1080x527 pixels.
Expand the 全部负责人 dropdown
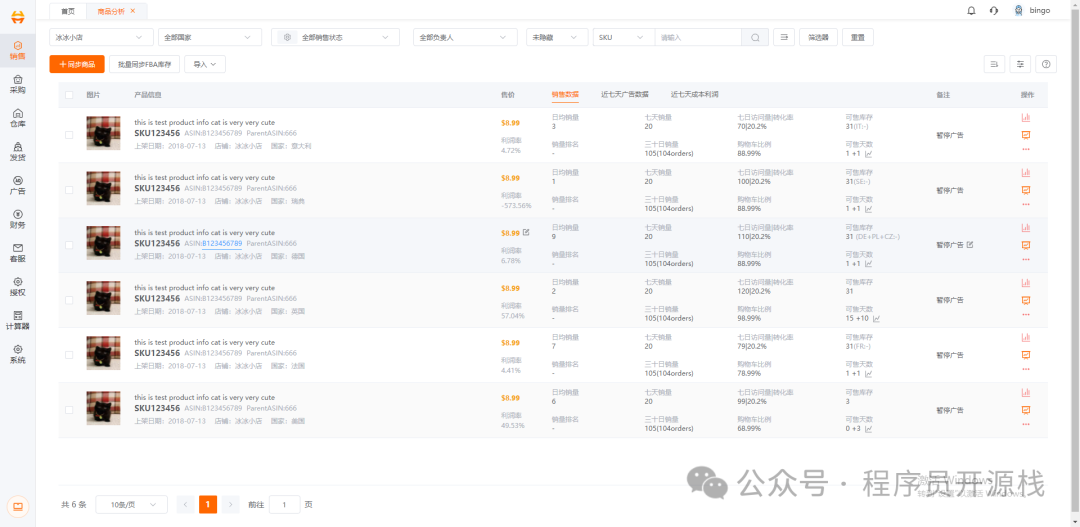[465, 37]
